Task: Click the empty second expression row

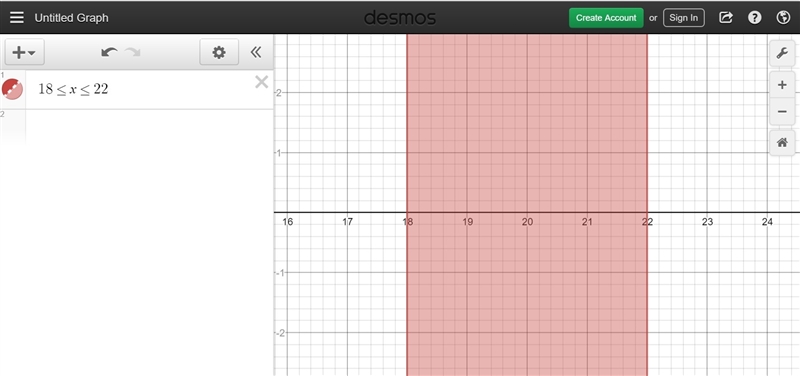Action: 137,127
